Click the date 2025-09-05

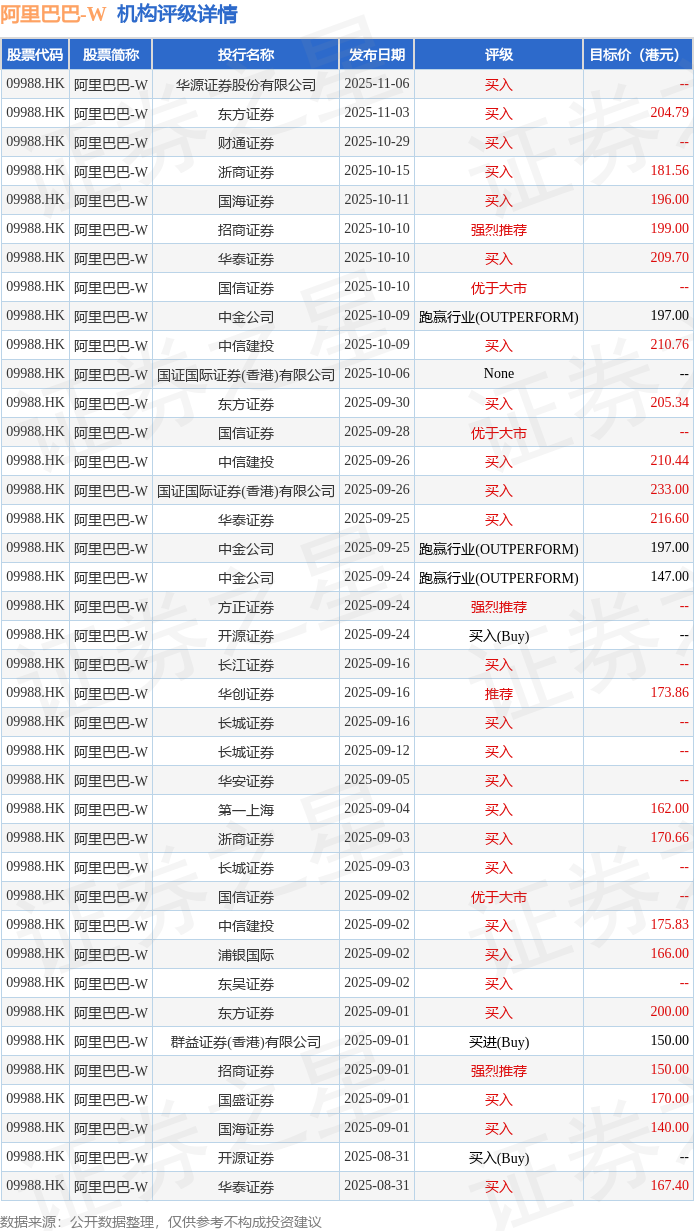coord(377,780)
